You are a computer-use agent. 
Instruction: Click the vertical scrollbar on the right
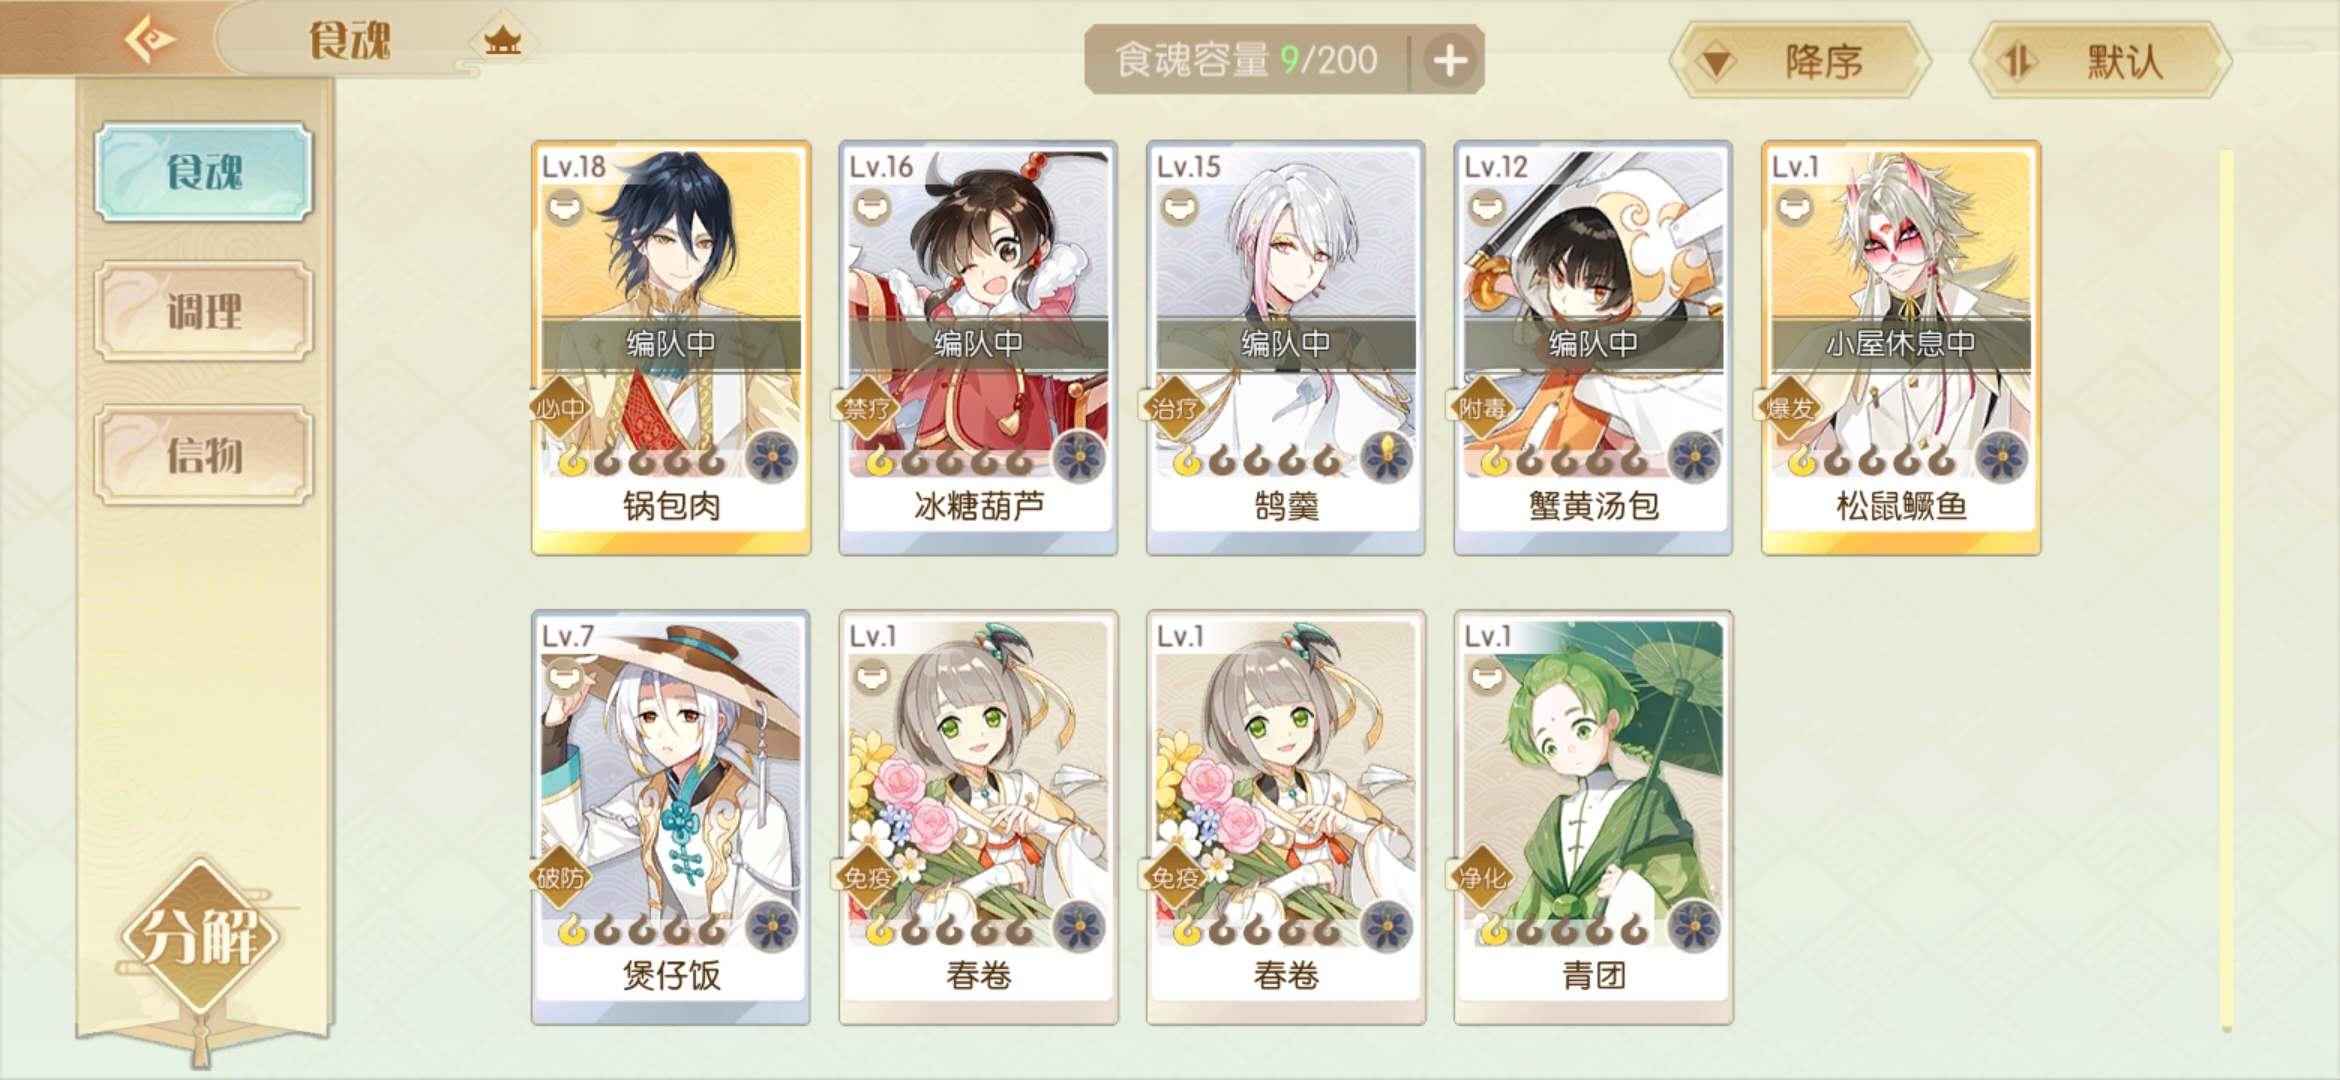click(x=2226, y=590)
